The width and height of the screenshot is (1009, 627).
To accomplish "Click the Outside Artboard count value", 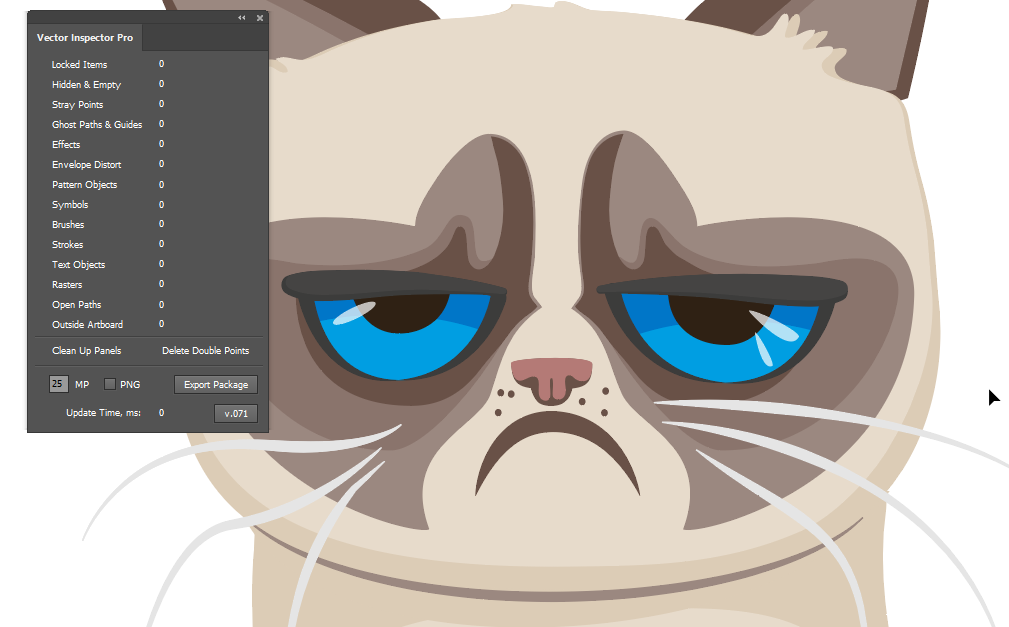I will (162, 324).
